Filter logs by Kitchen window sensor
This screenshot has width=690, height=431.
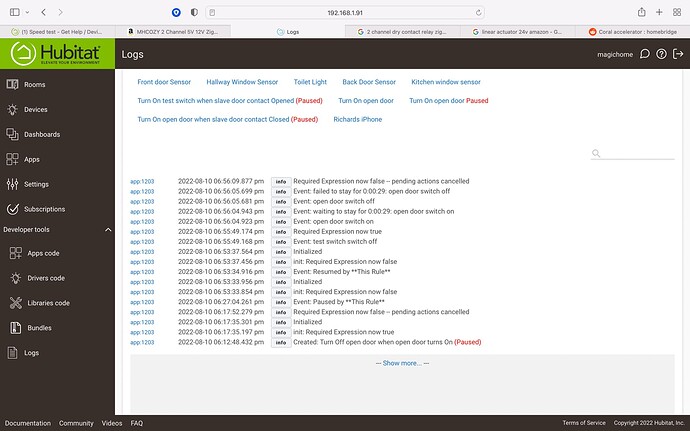tap(446, 82)
